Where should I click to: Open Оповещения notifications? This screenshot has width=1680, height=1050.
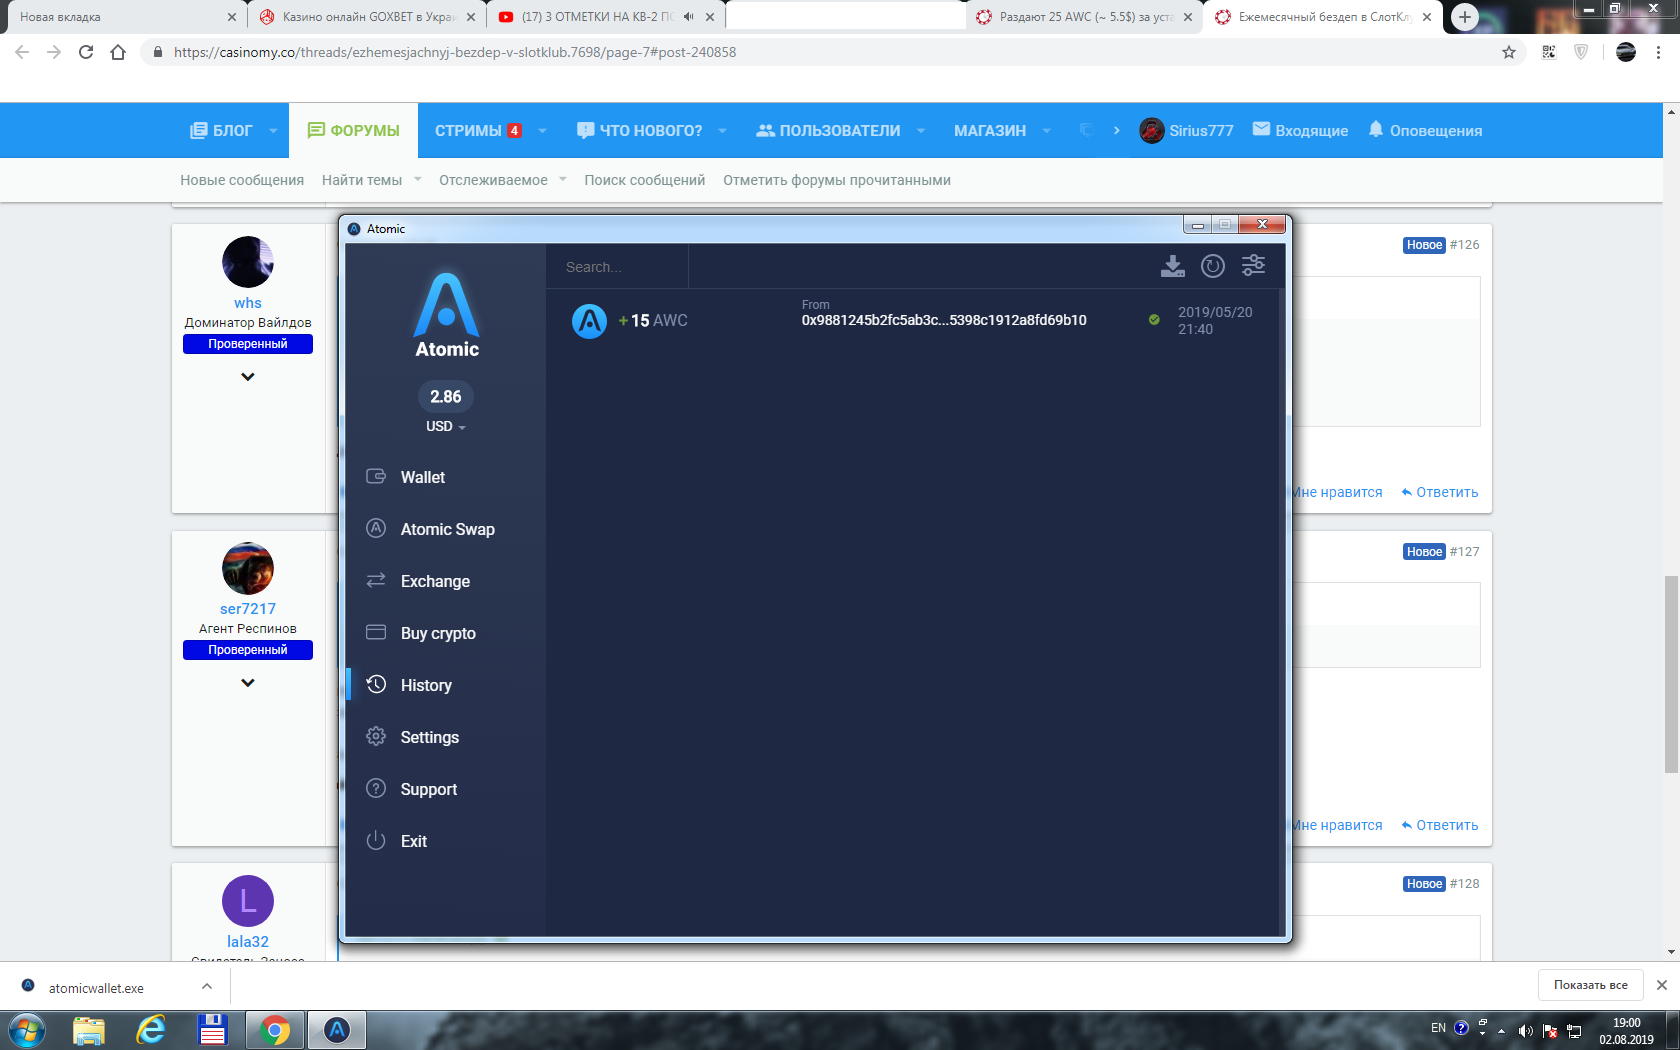click(1425, 131)
